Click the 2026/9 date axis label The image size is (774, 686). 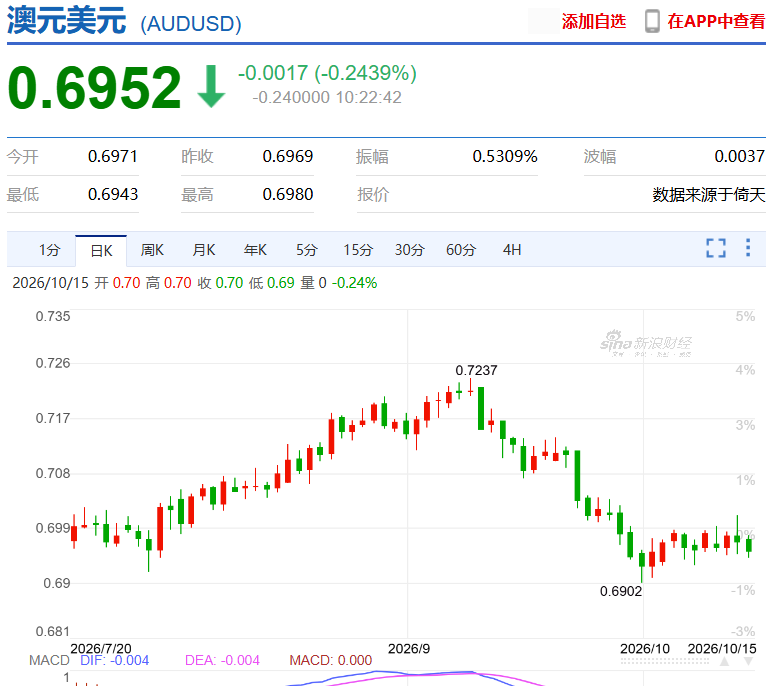point(409,648)
